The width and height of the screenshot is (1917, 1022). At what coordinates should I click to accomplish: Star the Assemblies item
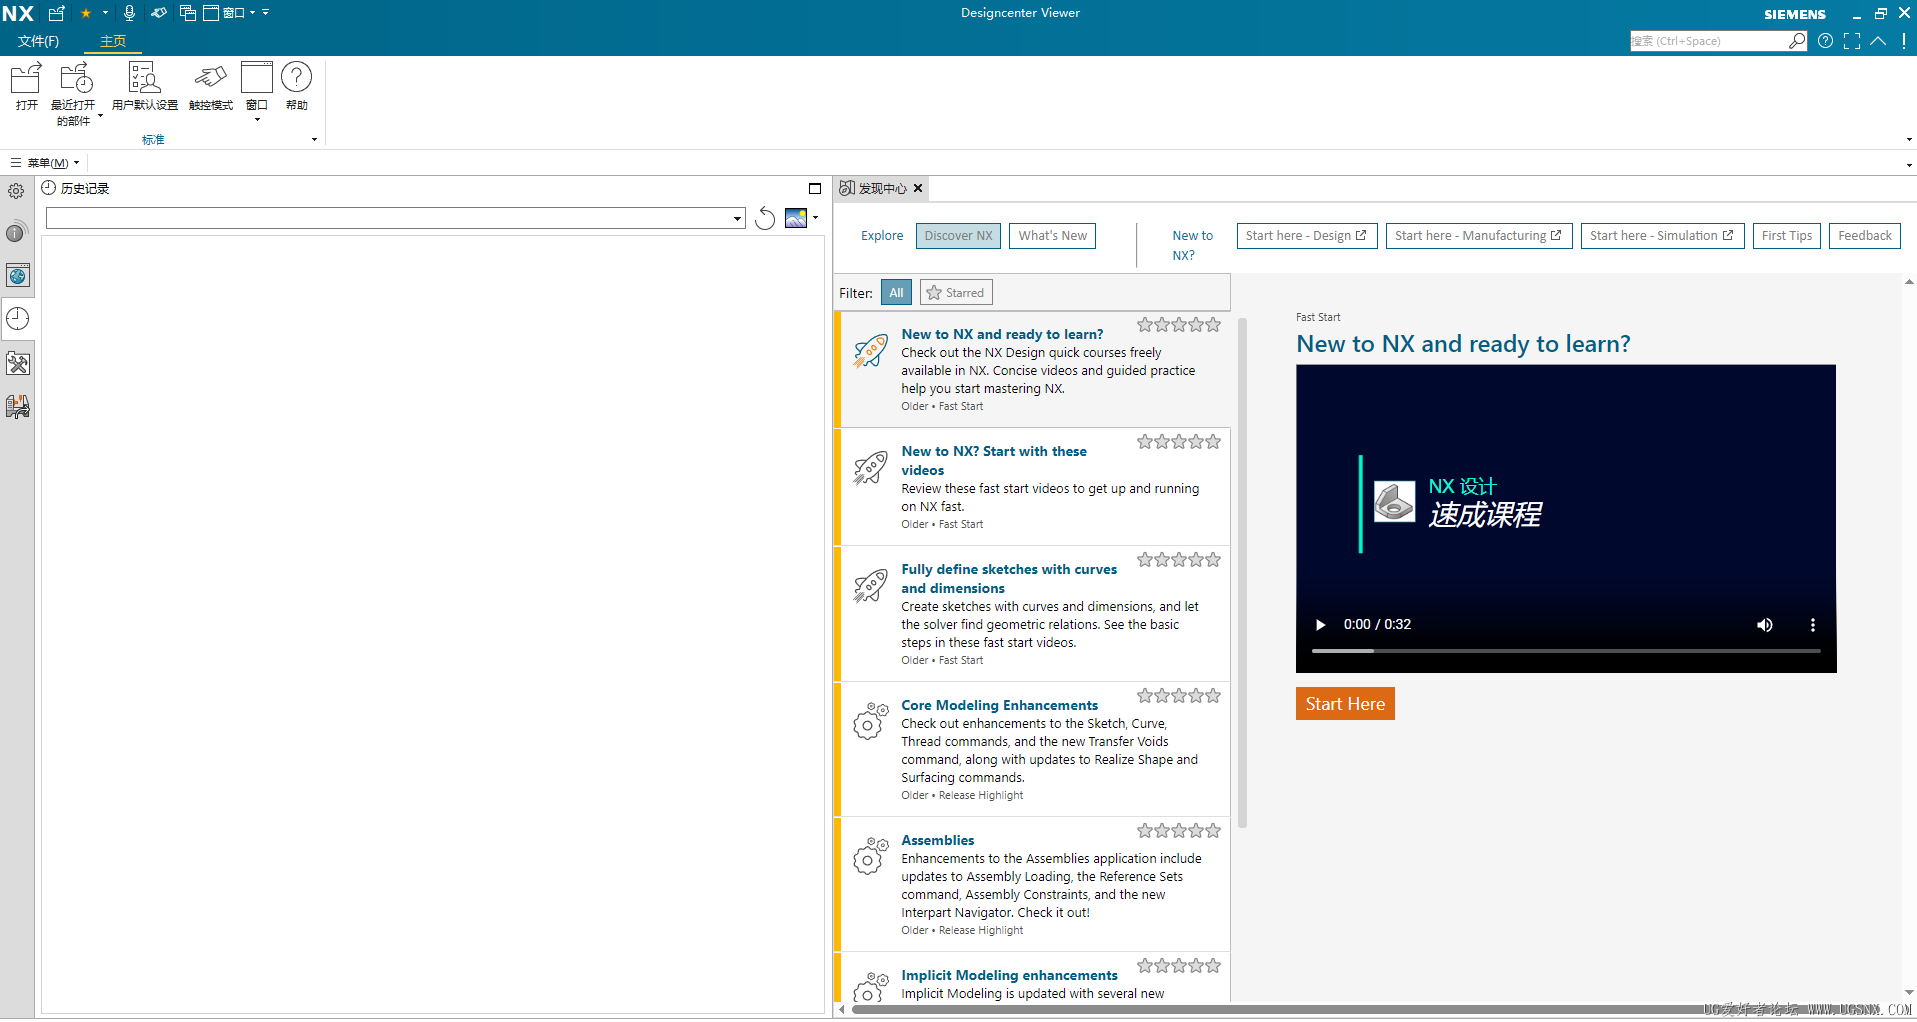(x=1179, y=831)
